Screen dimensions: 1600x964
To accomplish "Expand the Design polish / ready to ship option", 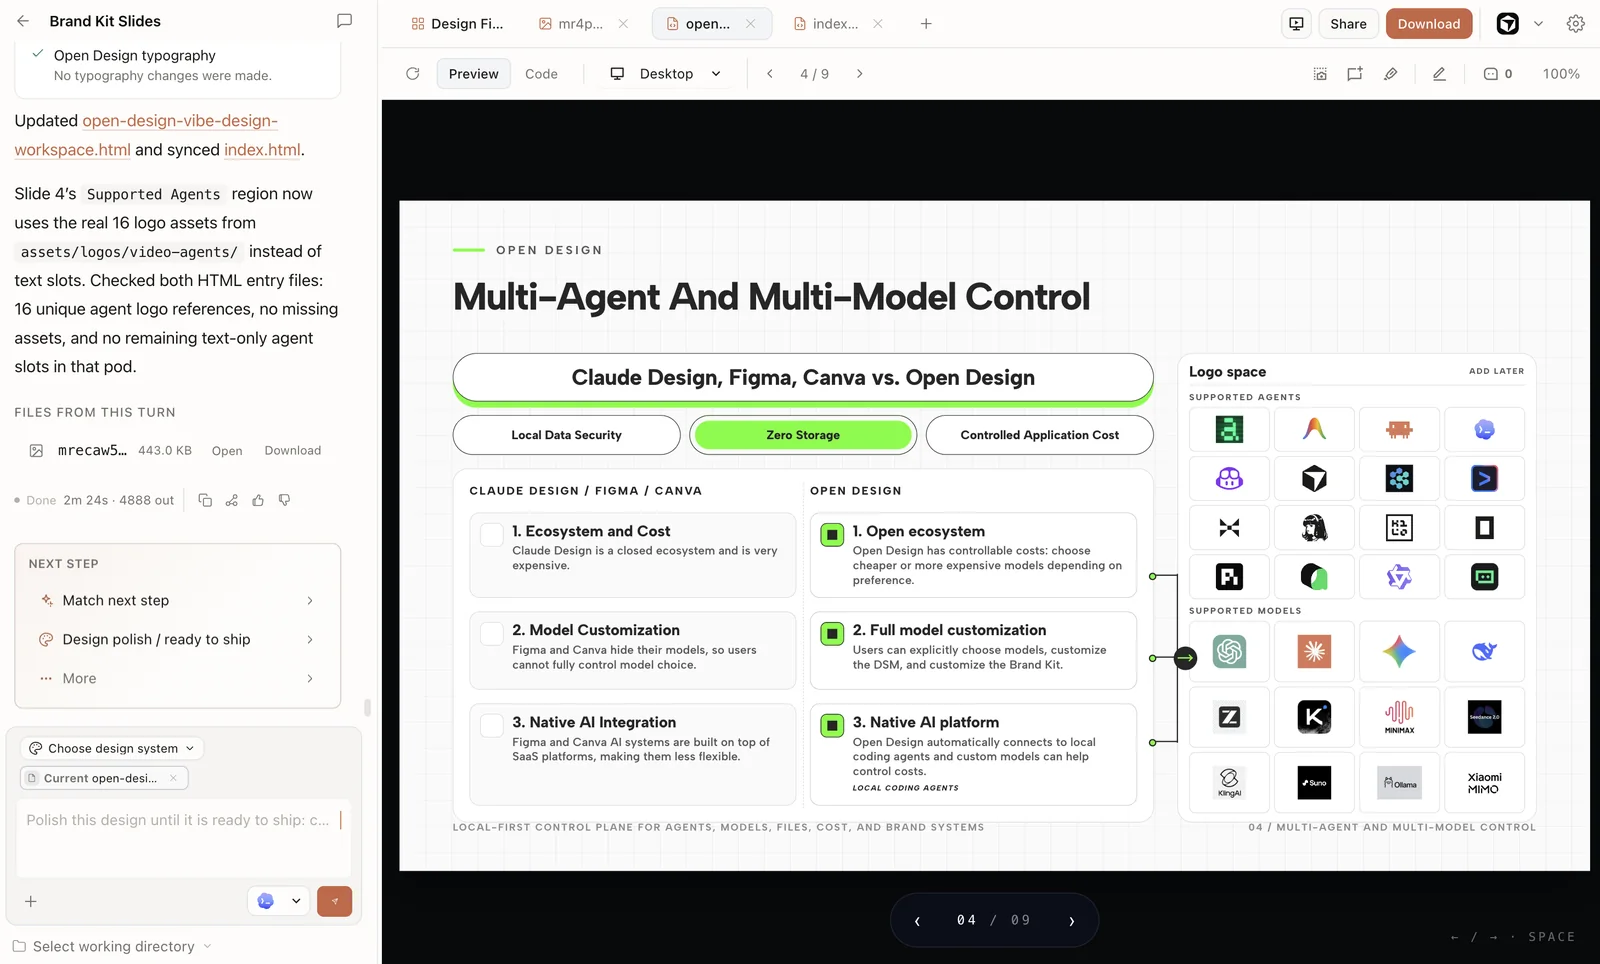I will (177, 639).
